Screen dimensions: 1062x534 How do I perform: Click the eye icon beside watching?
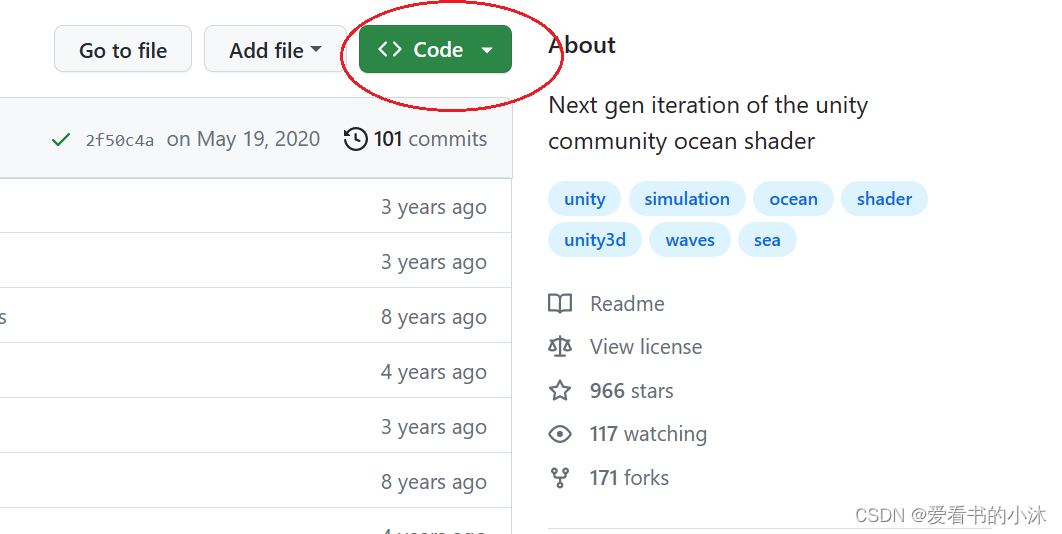pyautogui.click(x=560, y=434)
